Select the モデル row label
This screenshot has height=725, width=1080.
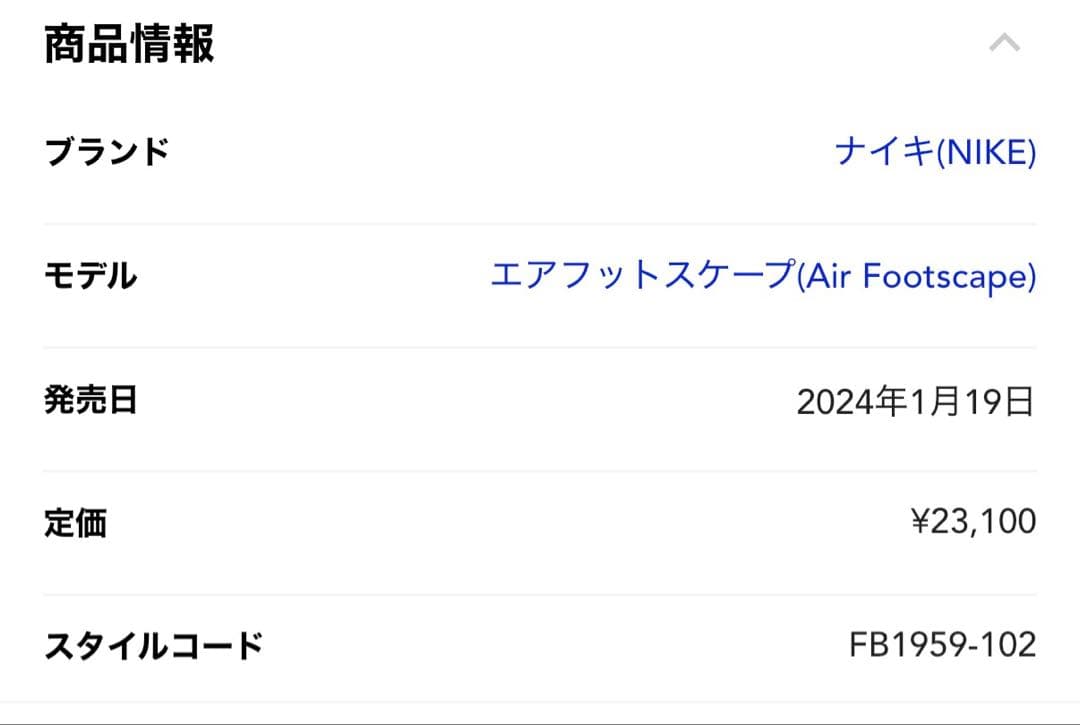point(92,277)
